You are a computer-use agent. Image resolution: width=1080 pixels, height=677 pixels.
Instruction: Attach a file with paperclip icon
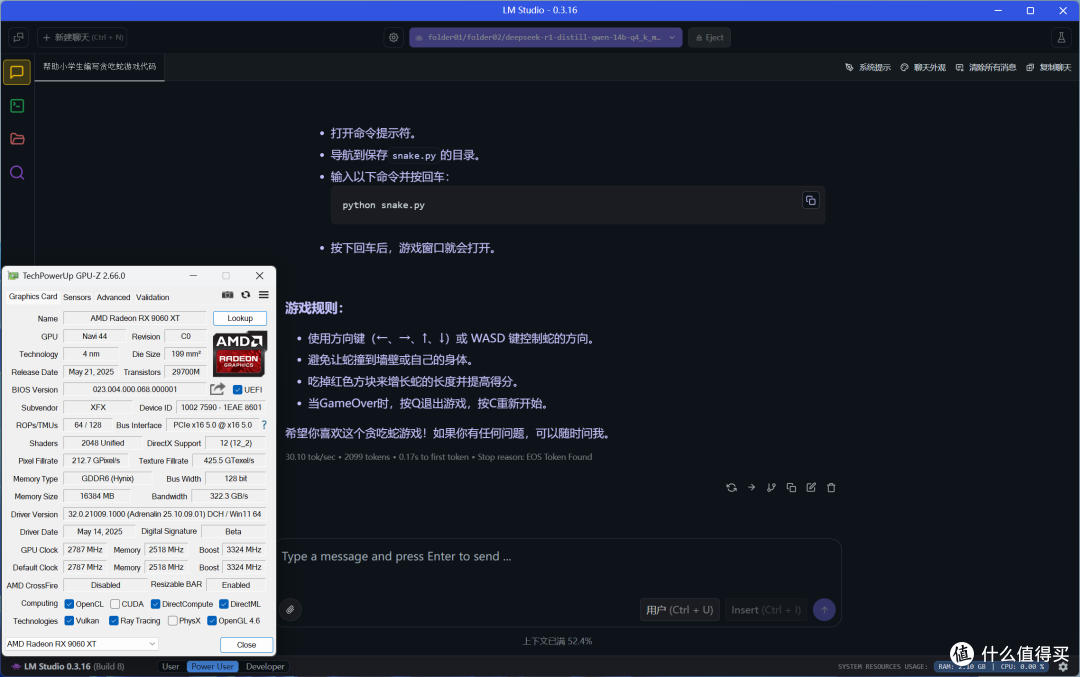291,610
